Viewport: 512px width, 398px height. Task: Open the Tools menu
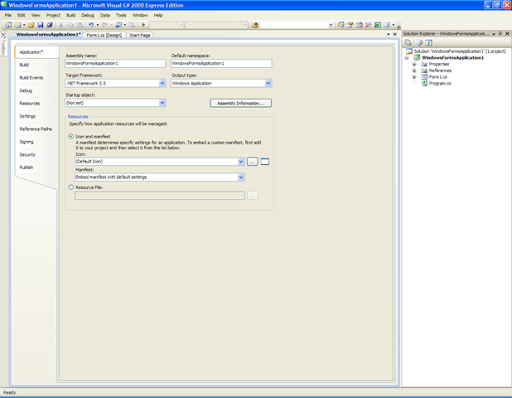point(121,15)
